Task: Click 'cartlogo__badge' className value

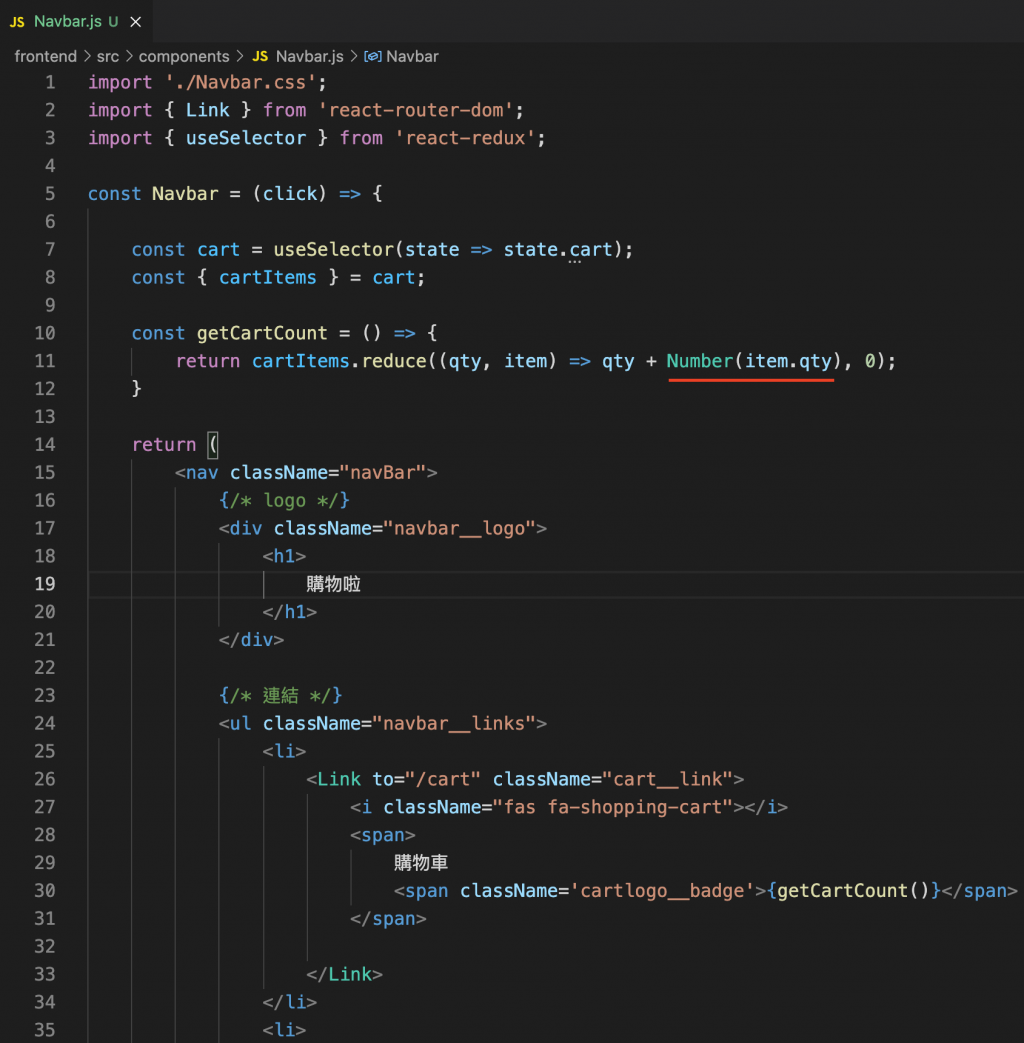Action: tap(661, 891)
